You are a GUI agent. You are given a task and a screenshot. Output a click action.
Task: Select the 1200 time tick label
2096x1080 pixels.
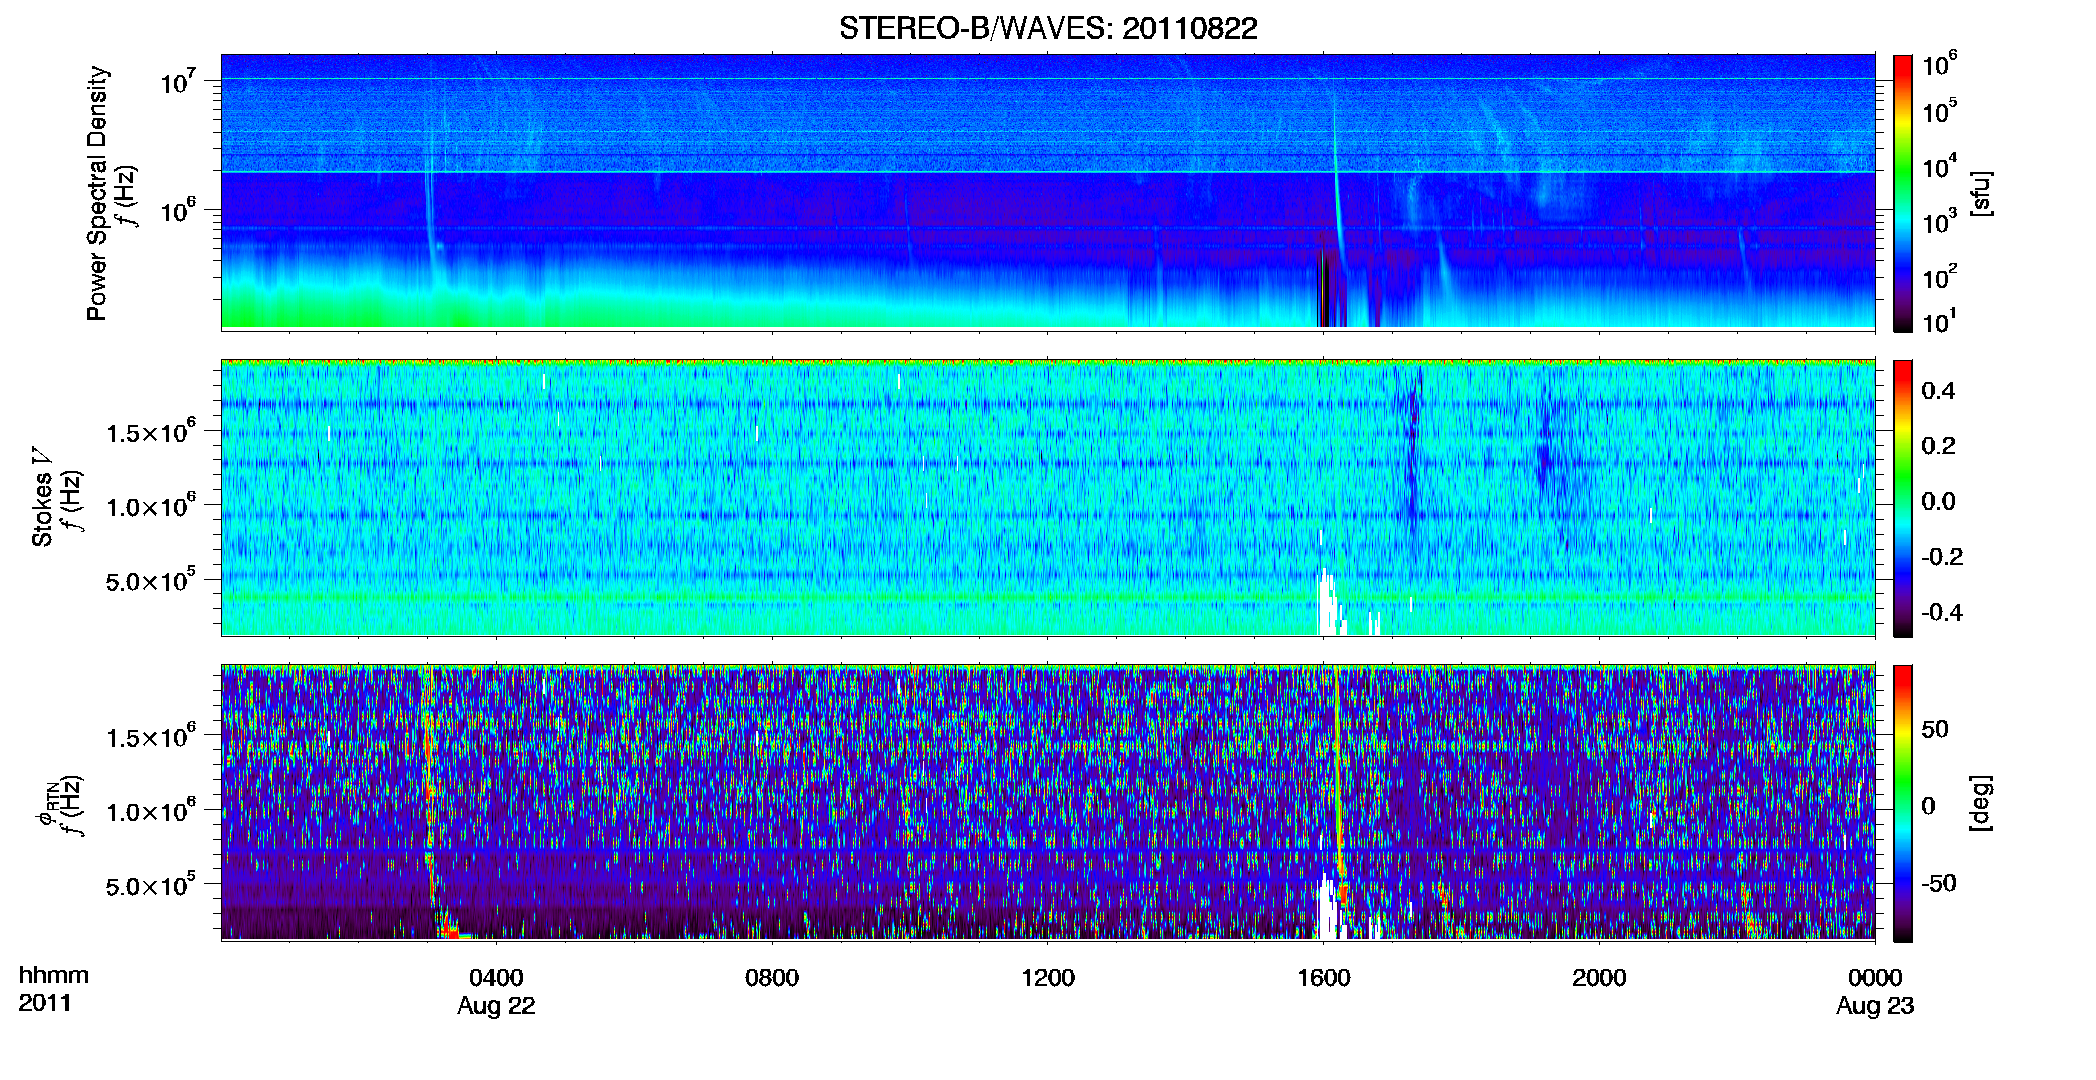pyautogui.click(x=1048, y=978)
